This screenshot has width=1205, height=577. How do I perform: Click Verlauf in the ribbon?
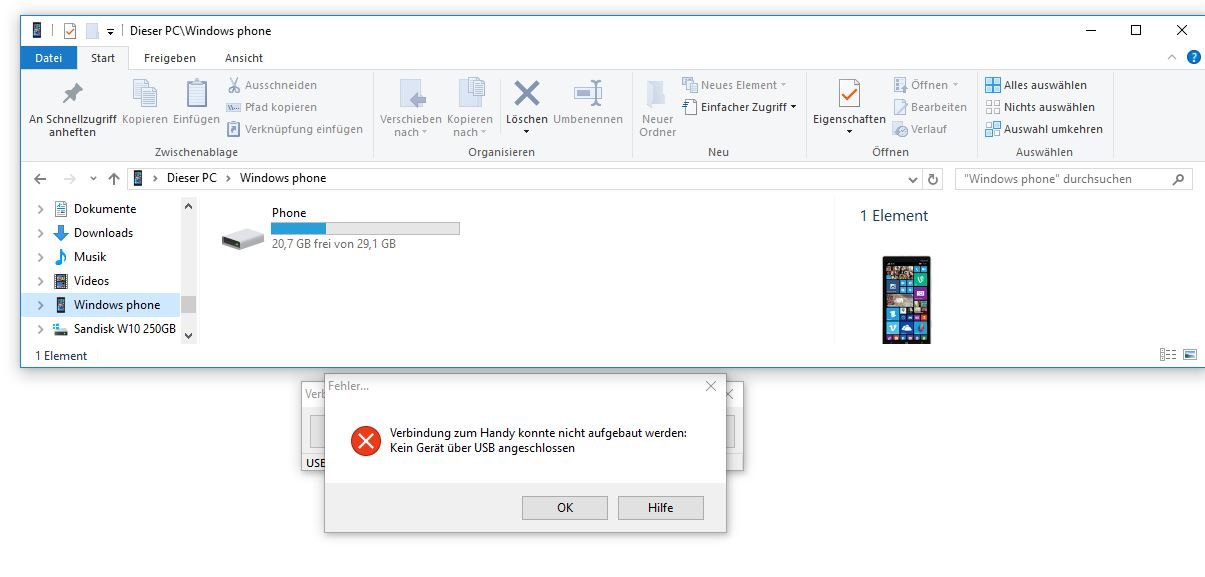click(x=919, y=129)
